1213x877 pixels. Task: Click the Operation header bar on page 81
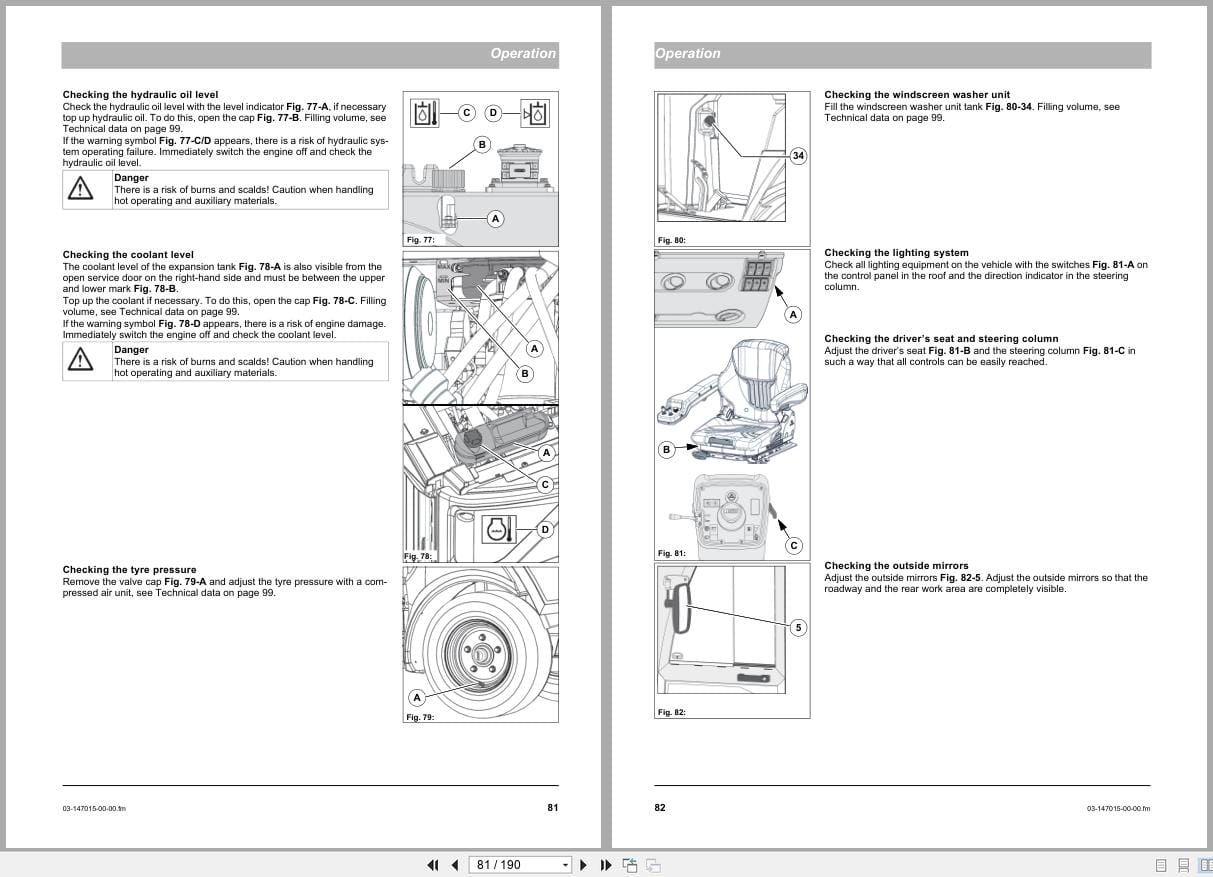point(310,54)
